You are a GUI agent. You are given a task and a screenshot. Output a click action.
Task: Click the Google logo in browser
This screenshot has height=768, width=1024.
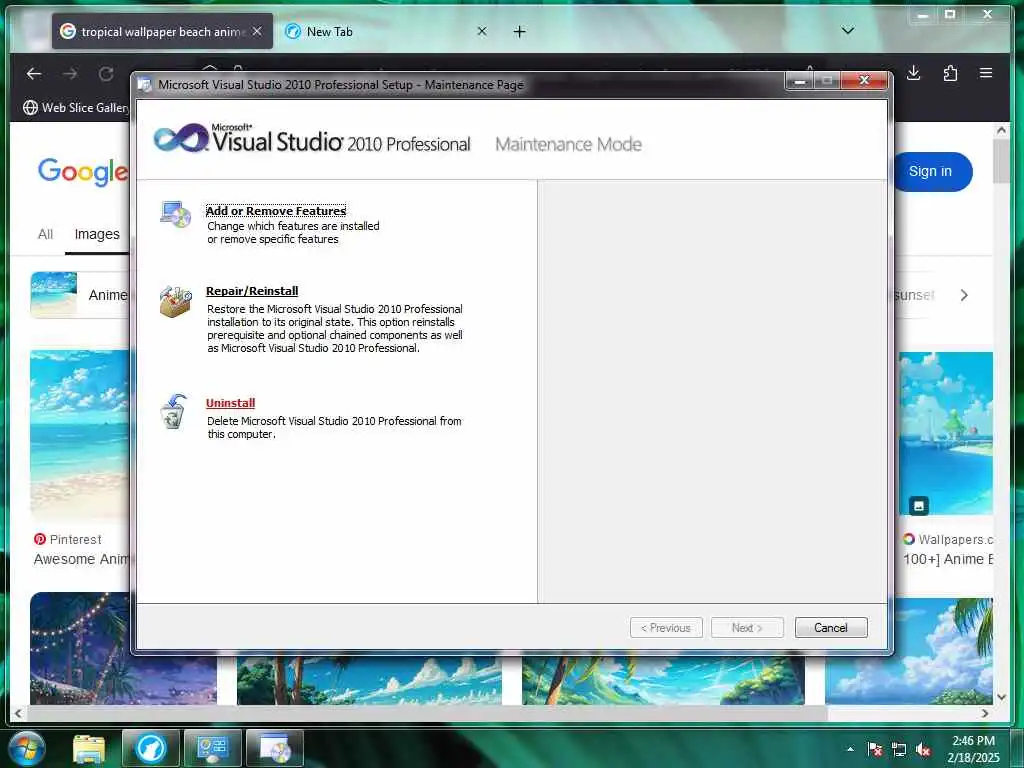(x=83, y=172)
